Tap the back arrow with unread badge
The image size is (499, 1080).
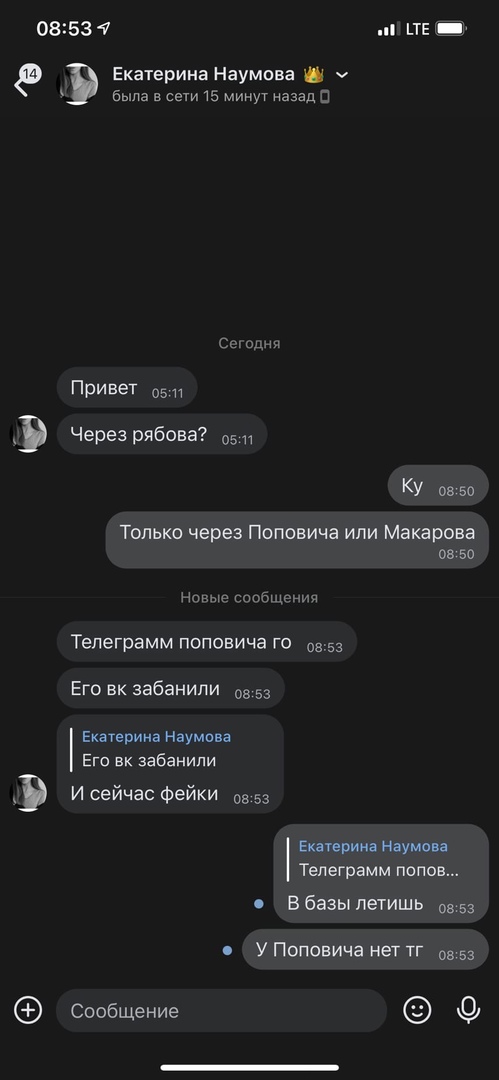point(27,81)
